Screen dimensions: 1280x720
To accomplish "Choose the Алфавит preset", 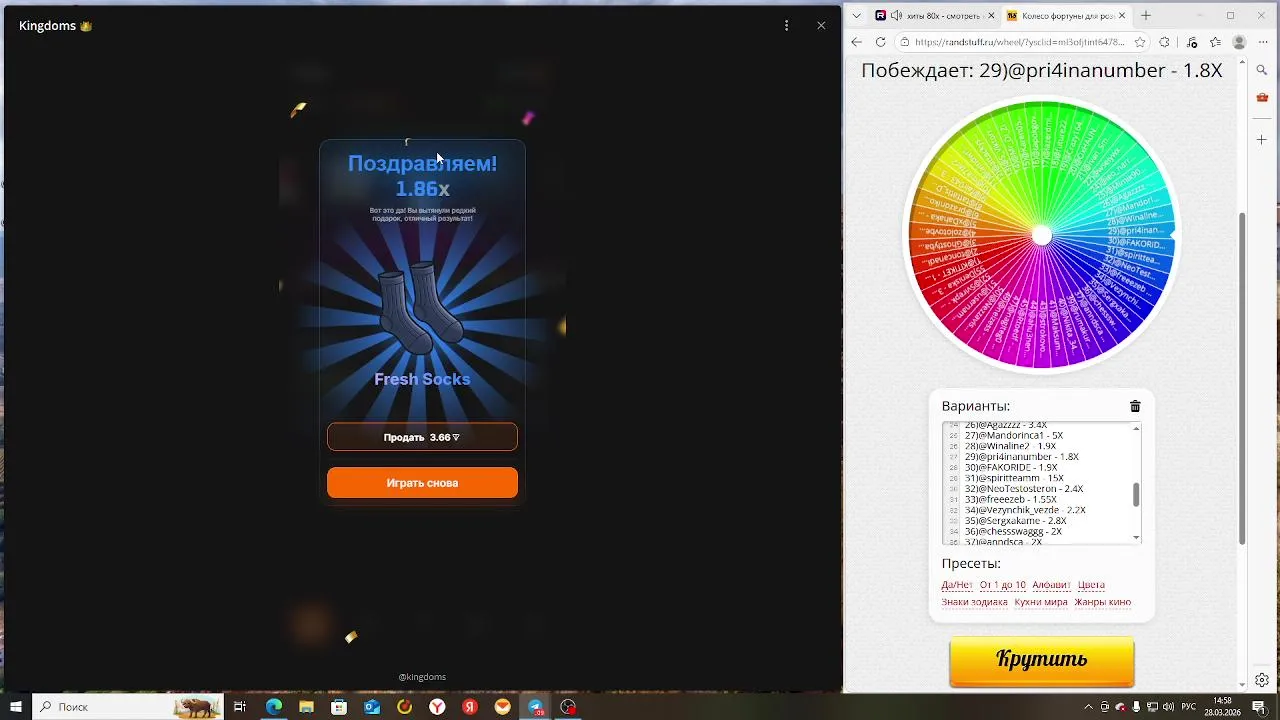I will (x=1051, y=585).
